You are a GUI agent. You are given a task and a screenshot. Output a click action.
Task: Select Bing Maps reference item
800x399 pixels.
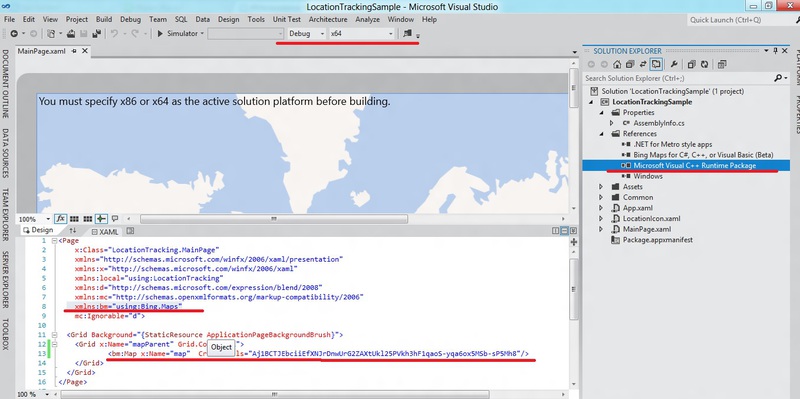tap(704, 155)
